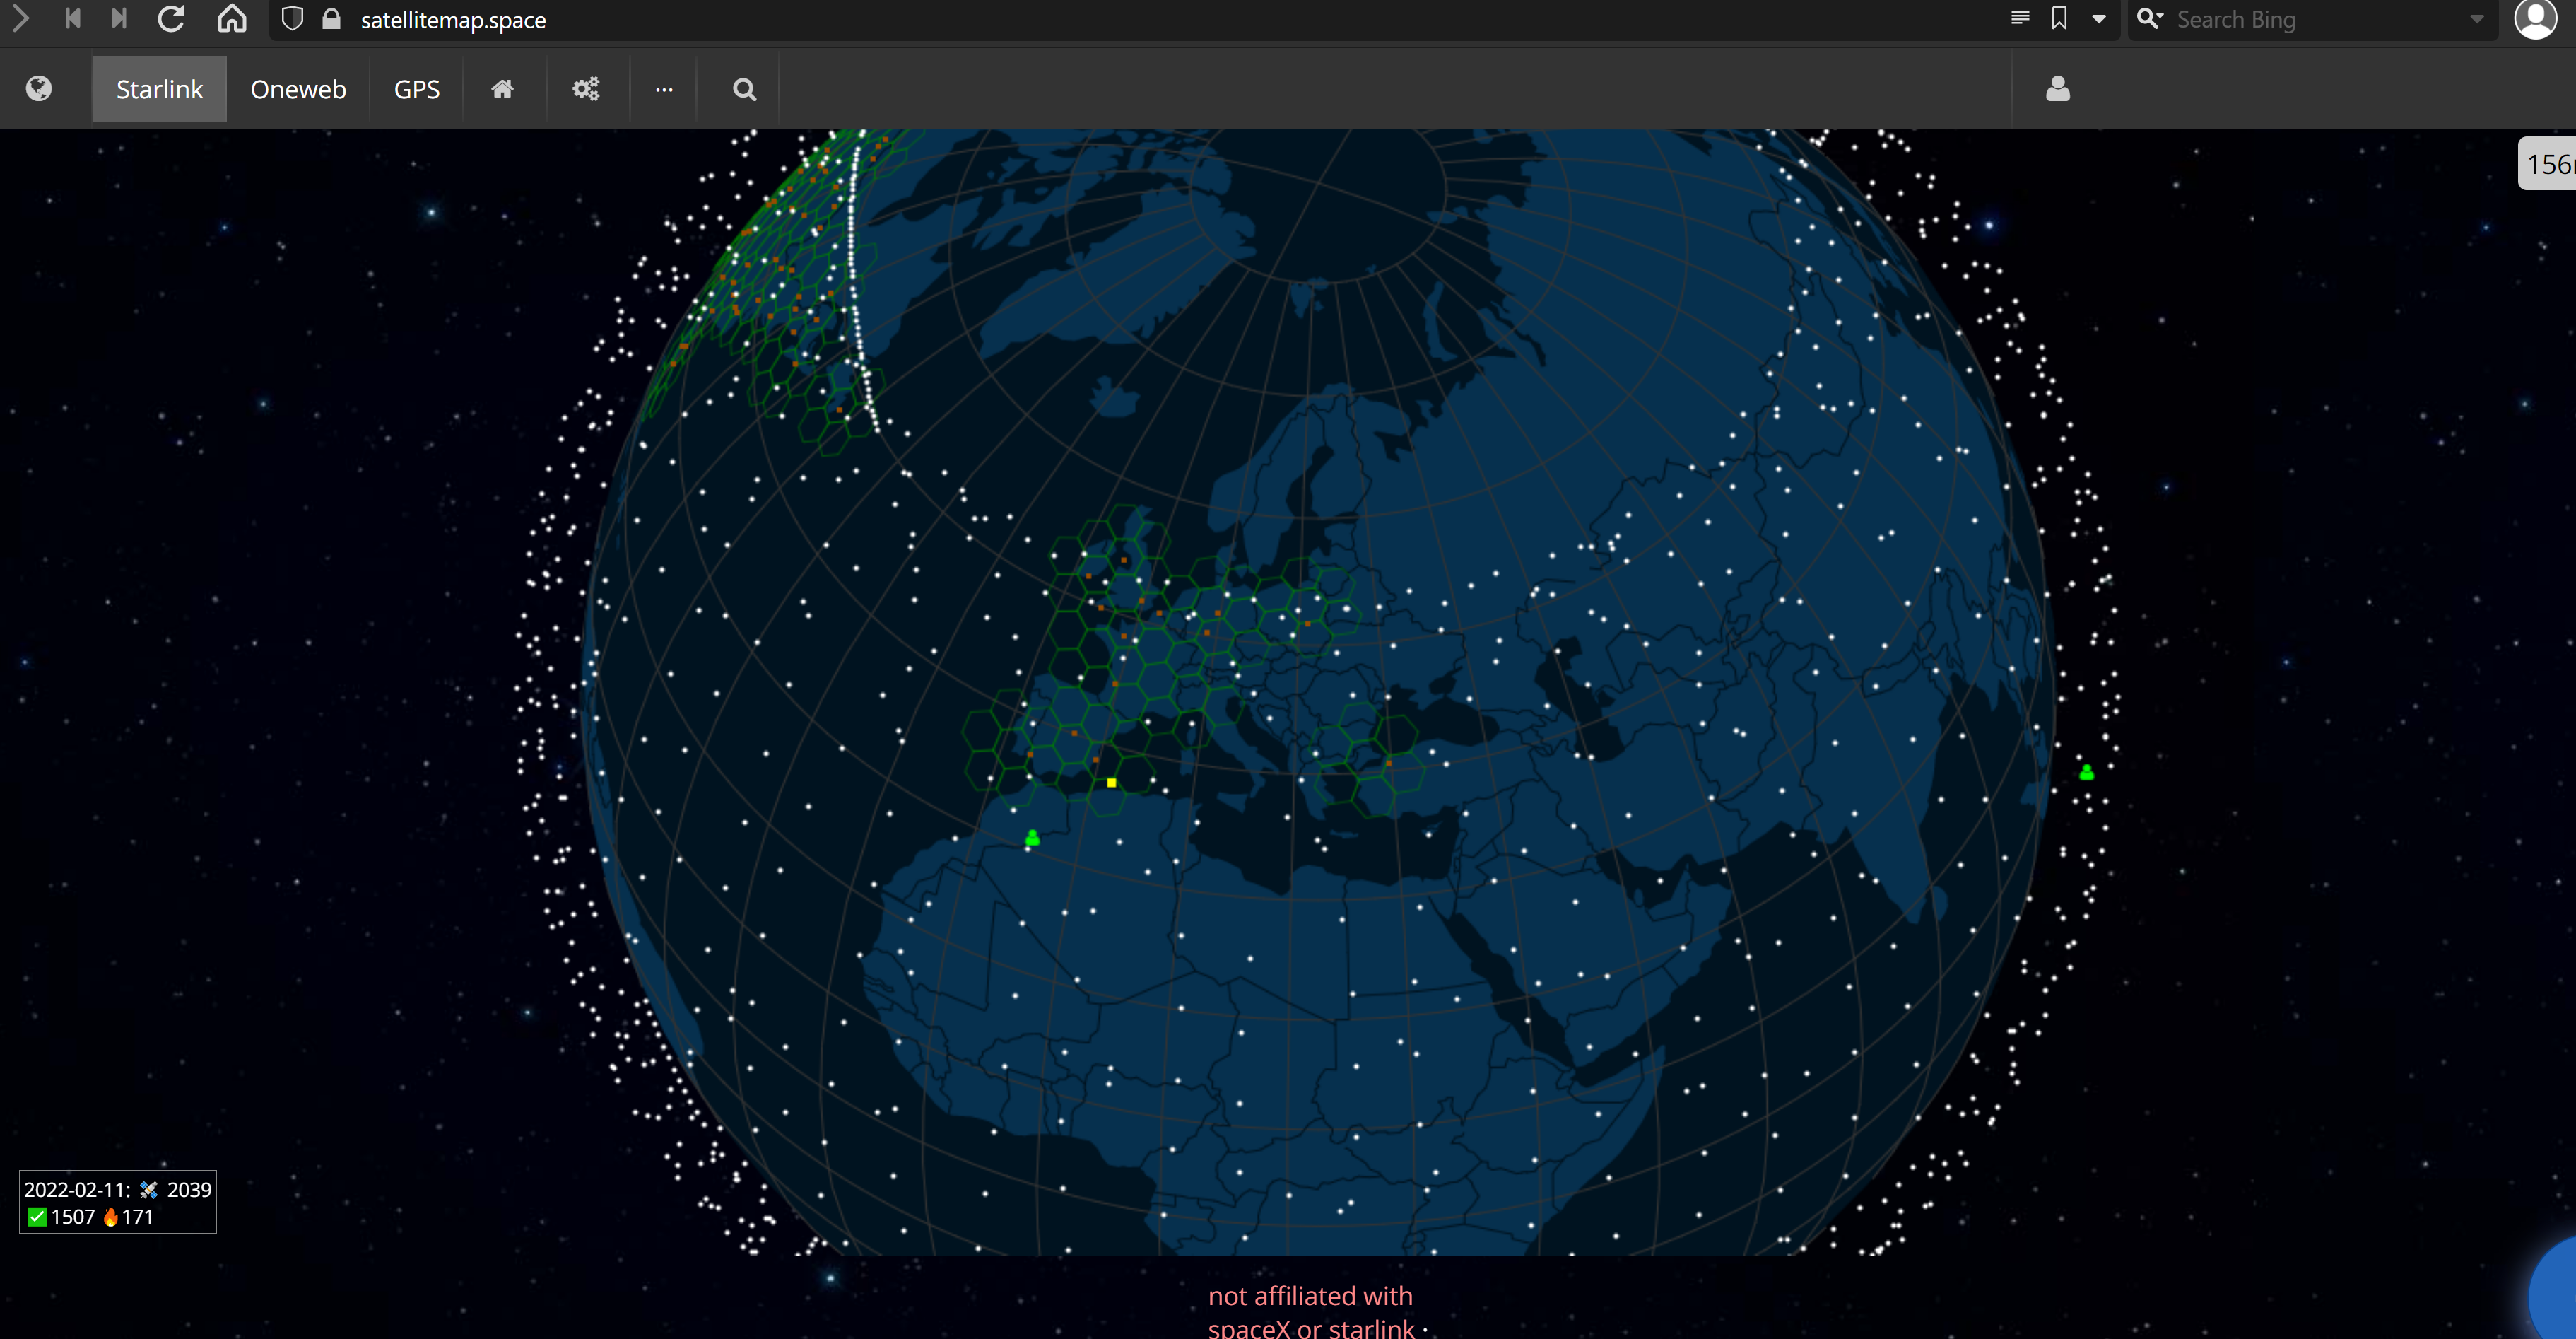
Task: Open the user account icon
Action: 2058,89
